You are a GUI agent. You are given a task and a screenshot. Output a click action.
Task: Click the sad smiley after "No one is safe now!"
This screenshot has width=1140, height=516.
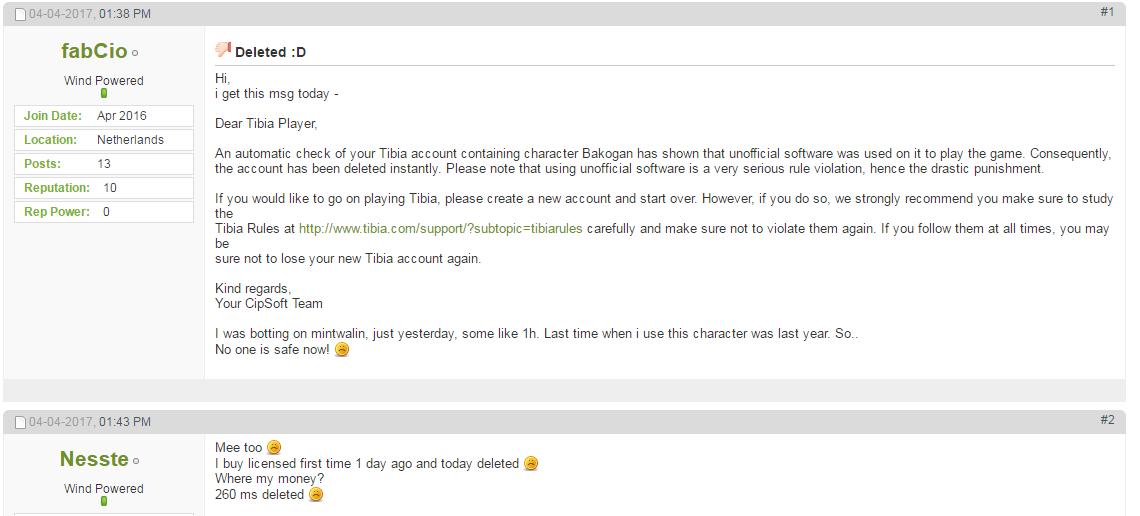(342, 350)
